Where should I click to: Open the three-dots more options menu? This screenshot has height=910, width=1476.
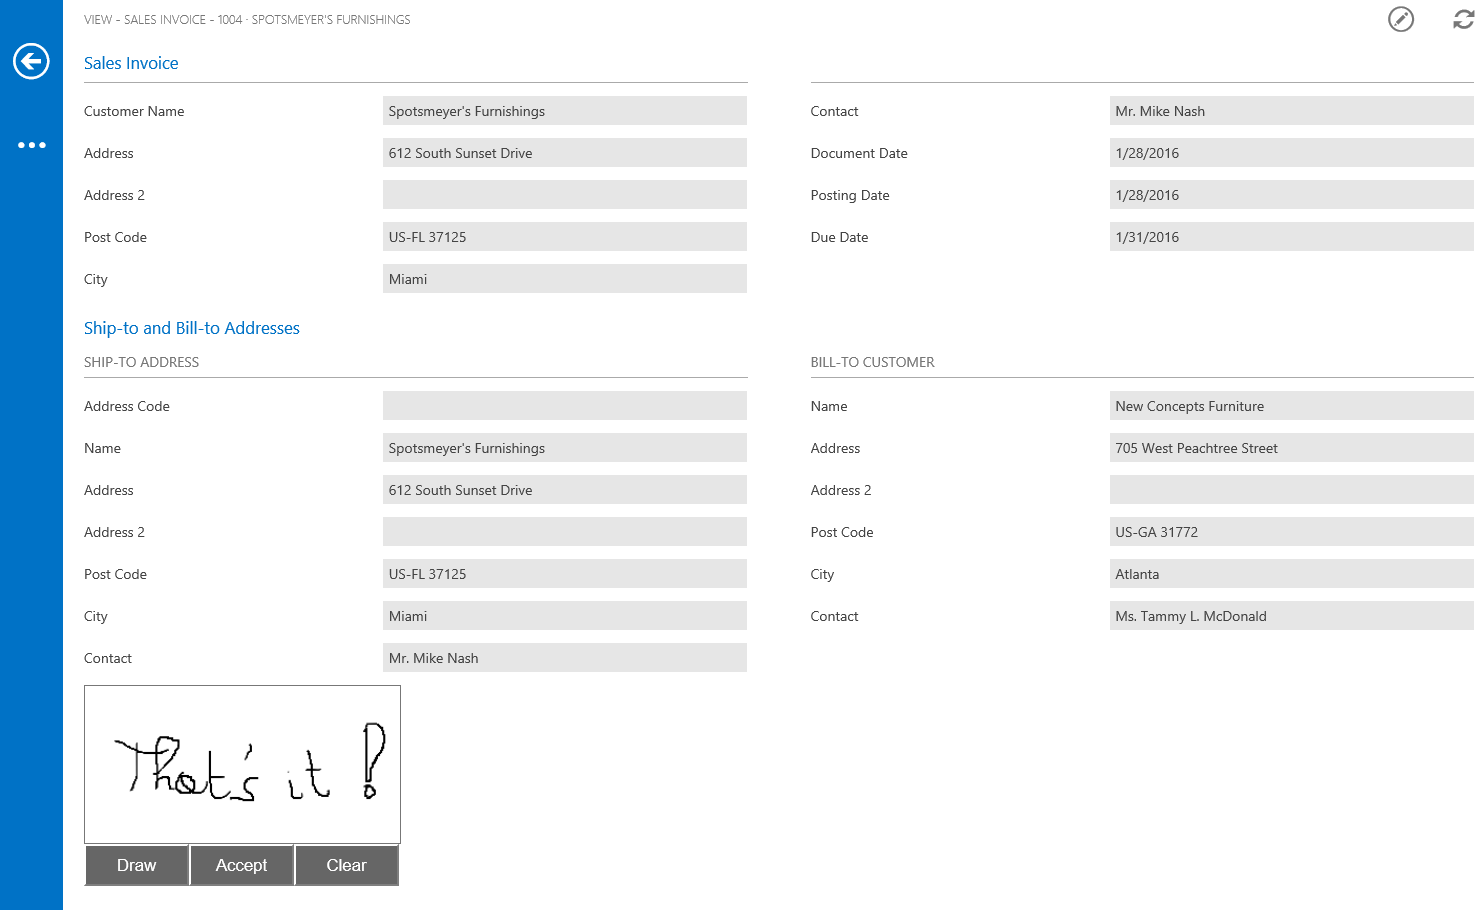pyautogui.click(x=31, y=145)
